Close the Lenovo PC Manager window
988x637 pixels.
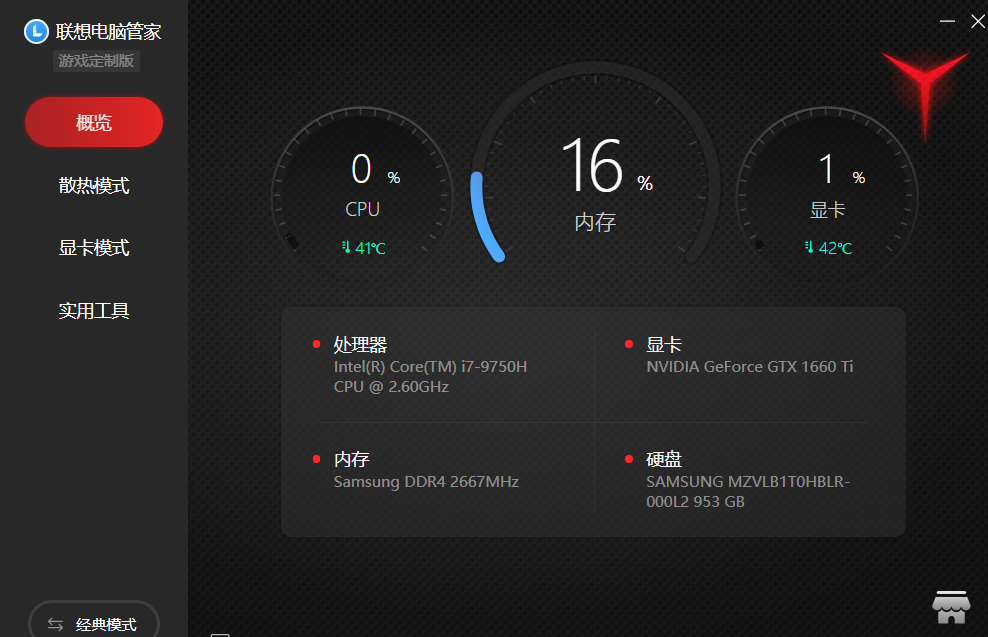click(x=978, y=21)
